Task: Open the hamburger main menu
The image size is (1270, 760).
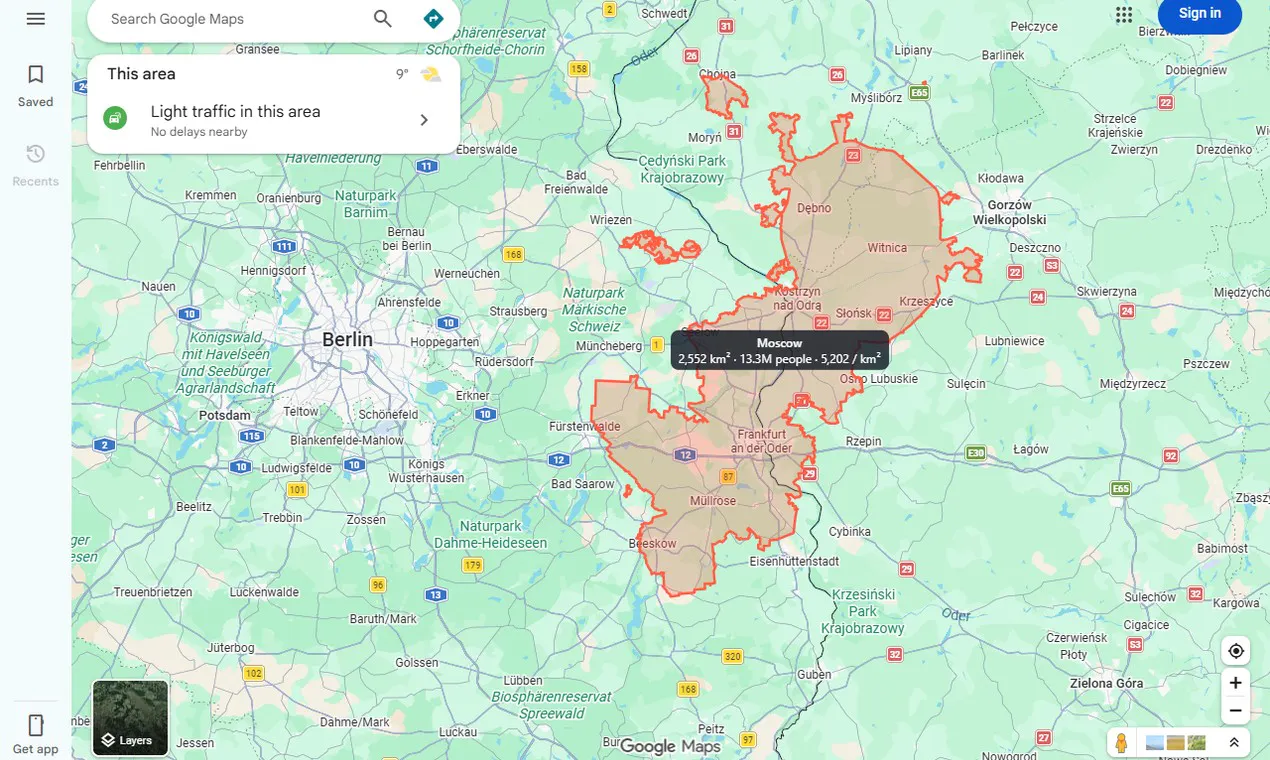Action: click(x=36, y=19)
